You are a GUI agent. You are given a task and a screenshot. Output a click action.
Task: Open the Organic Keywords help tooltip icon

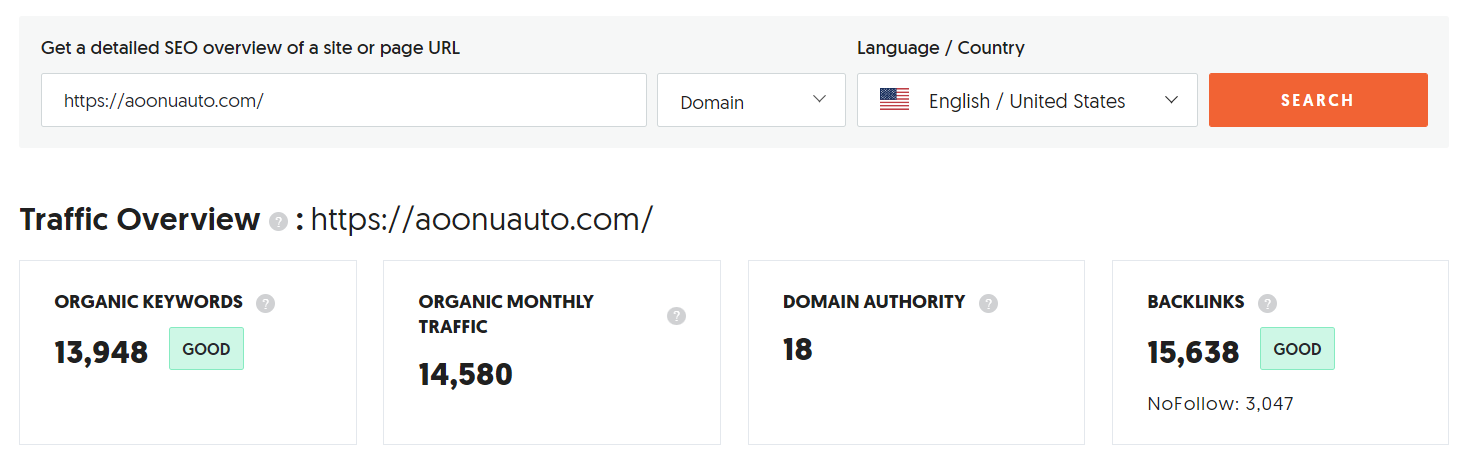coord(265,303)
